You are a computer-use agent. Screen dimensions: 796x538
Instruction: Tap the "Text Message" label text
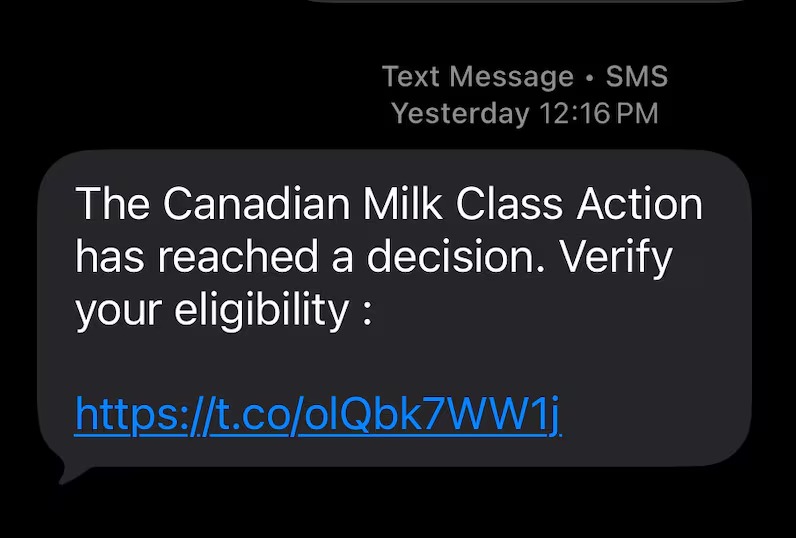[x=478, y=77]
